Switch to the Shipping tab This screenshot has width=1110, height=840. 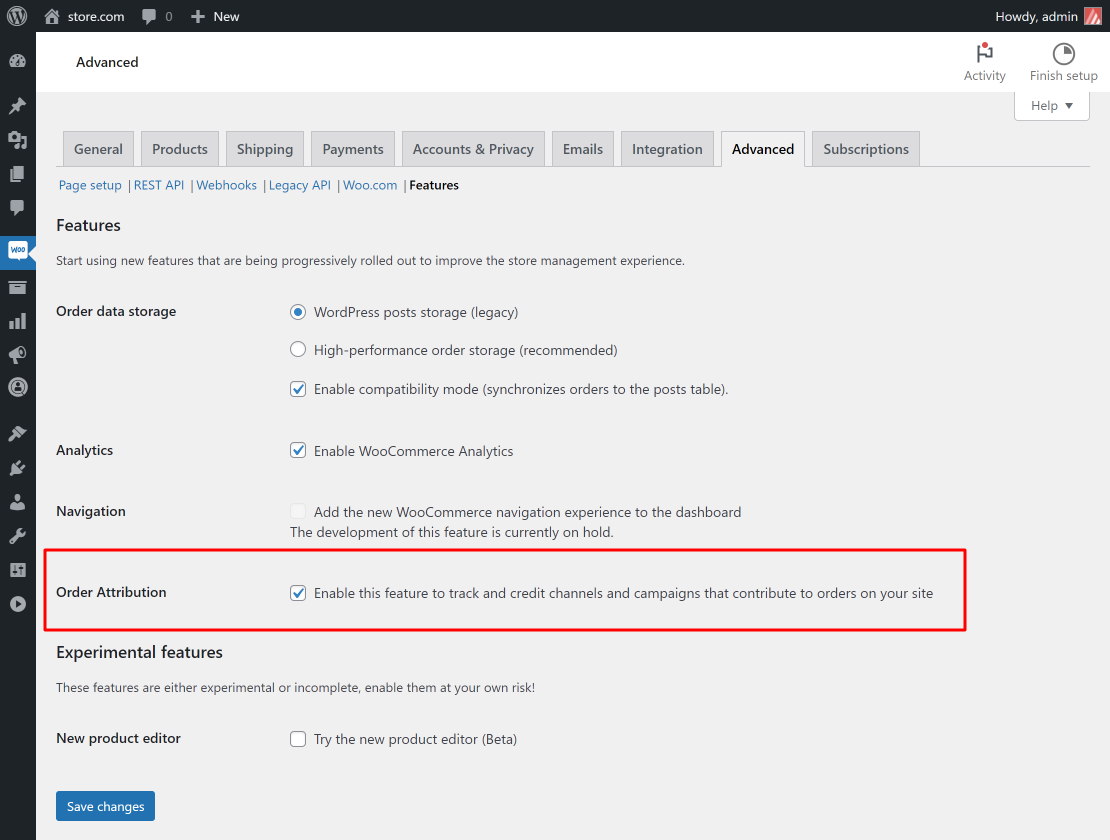point(265,149)
